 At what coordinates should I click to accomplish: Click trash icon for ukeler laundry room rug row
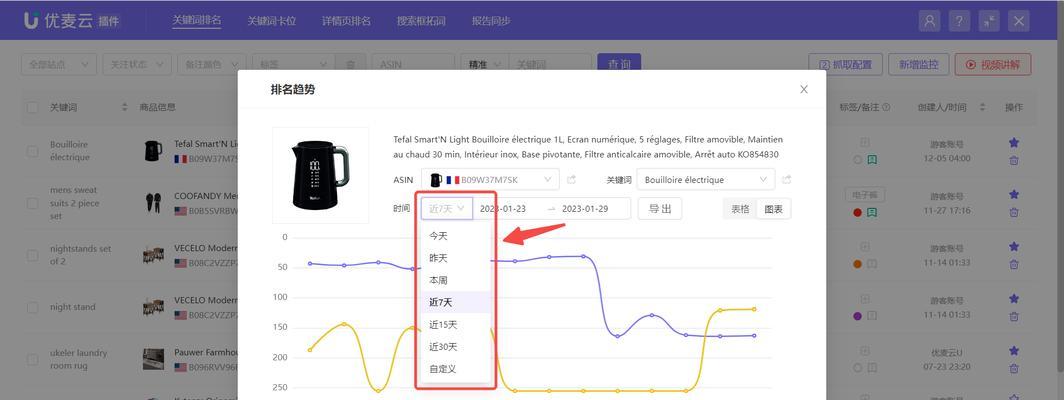click(1014, 368)
